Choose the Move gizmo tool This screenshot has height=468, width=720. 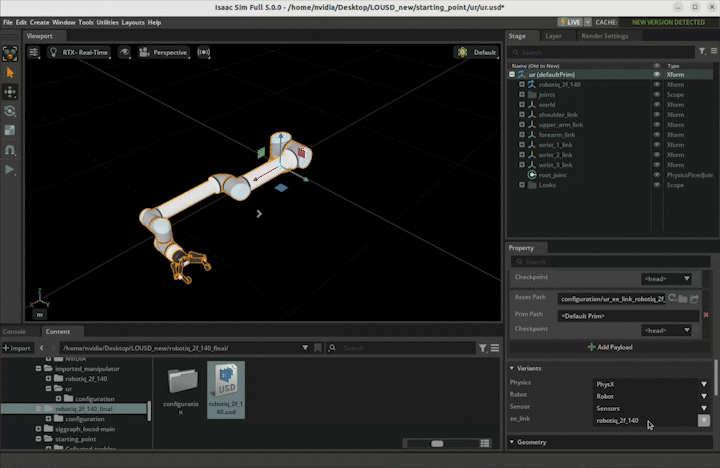[10, 91]
